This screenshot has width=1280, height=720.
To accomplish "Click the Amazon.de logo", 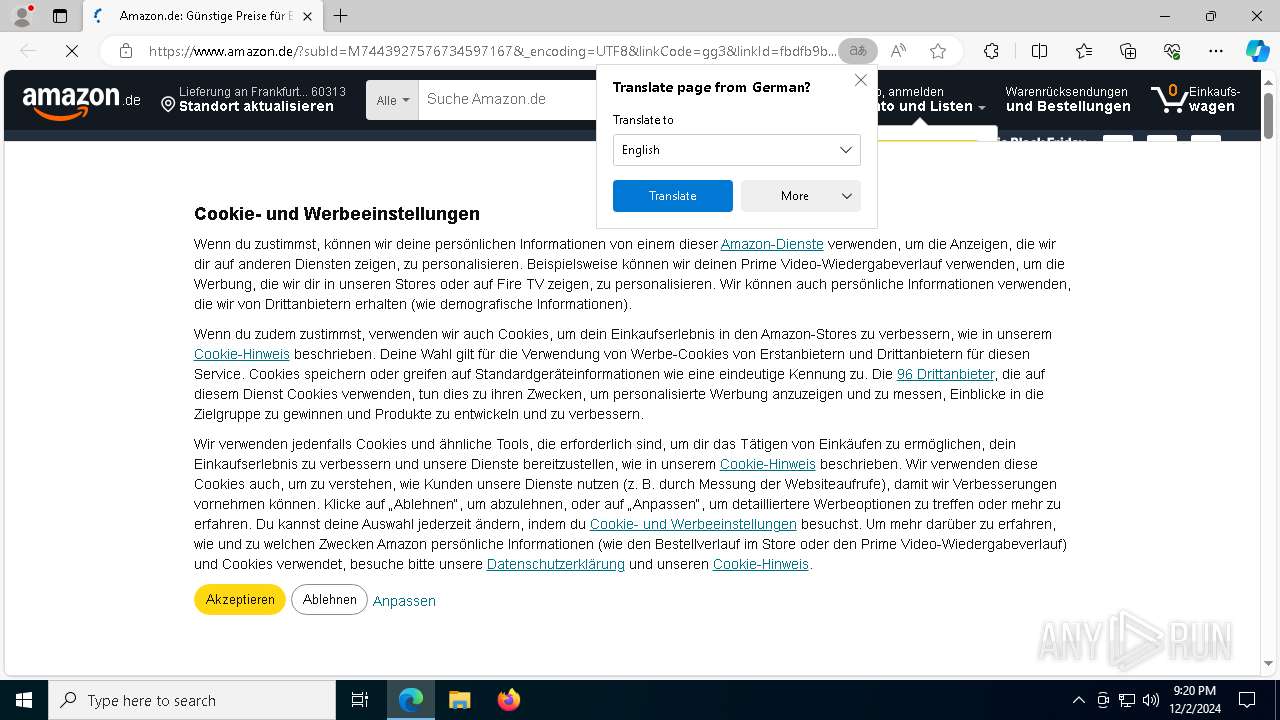I will click(x=81, y=101).
